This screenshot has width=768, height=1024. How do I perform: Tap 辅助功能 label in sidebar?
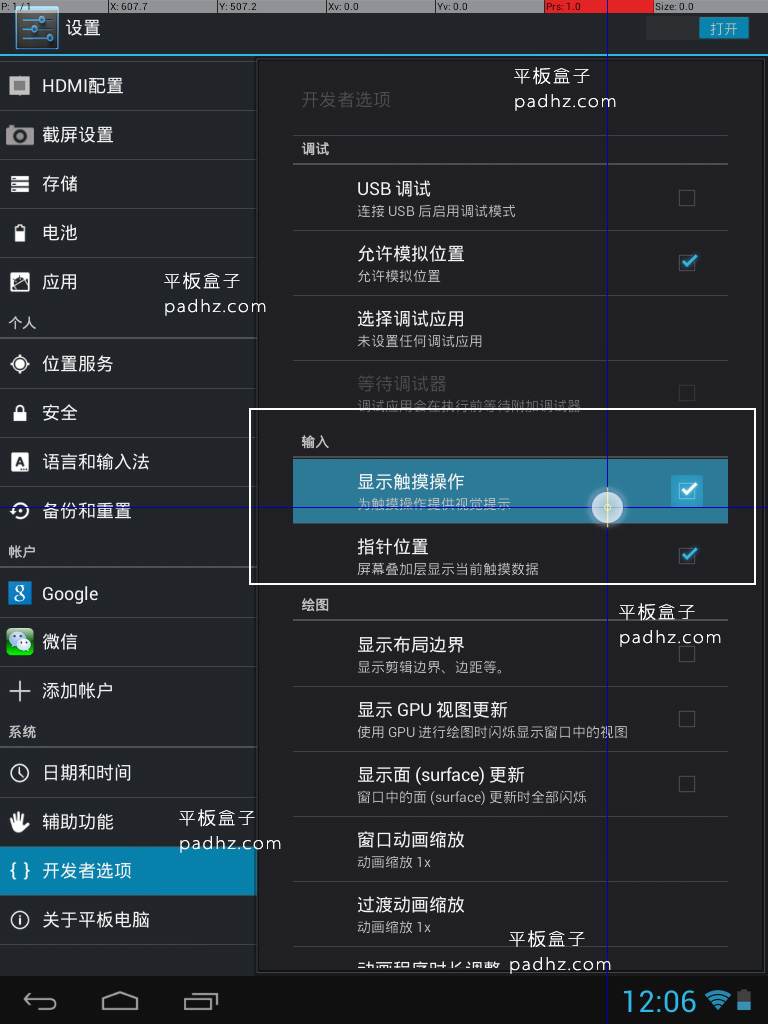click(x=78, y=822)
